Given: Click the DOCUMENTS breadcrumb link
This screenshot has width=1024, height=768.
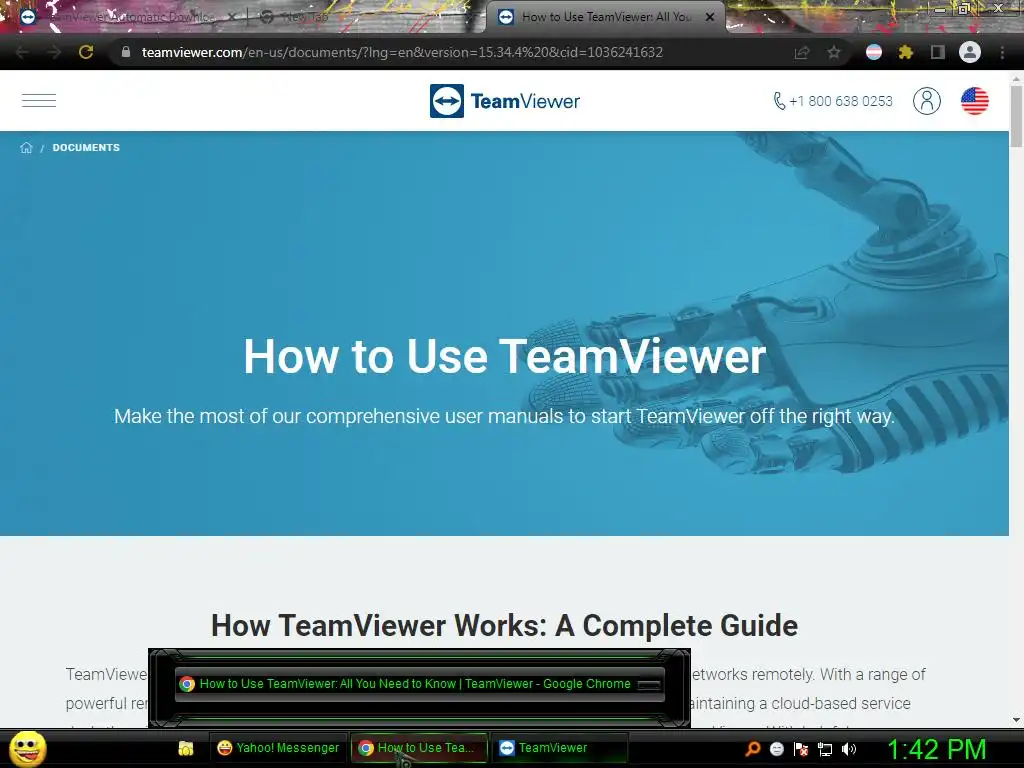Looking at the screenshot, I should 86,148.
